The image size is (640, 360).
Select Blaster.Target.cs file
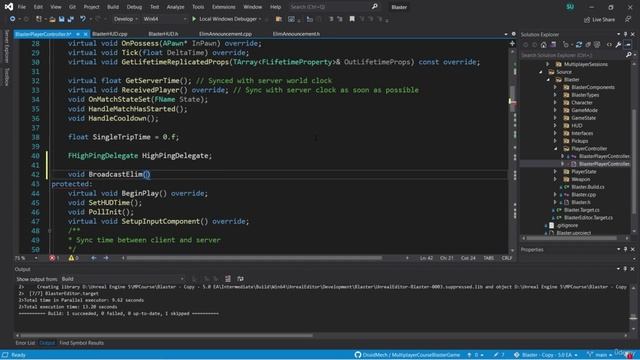tap(582, 210)
